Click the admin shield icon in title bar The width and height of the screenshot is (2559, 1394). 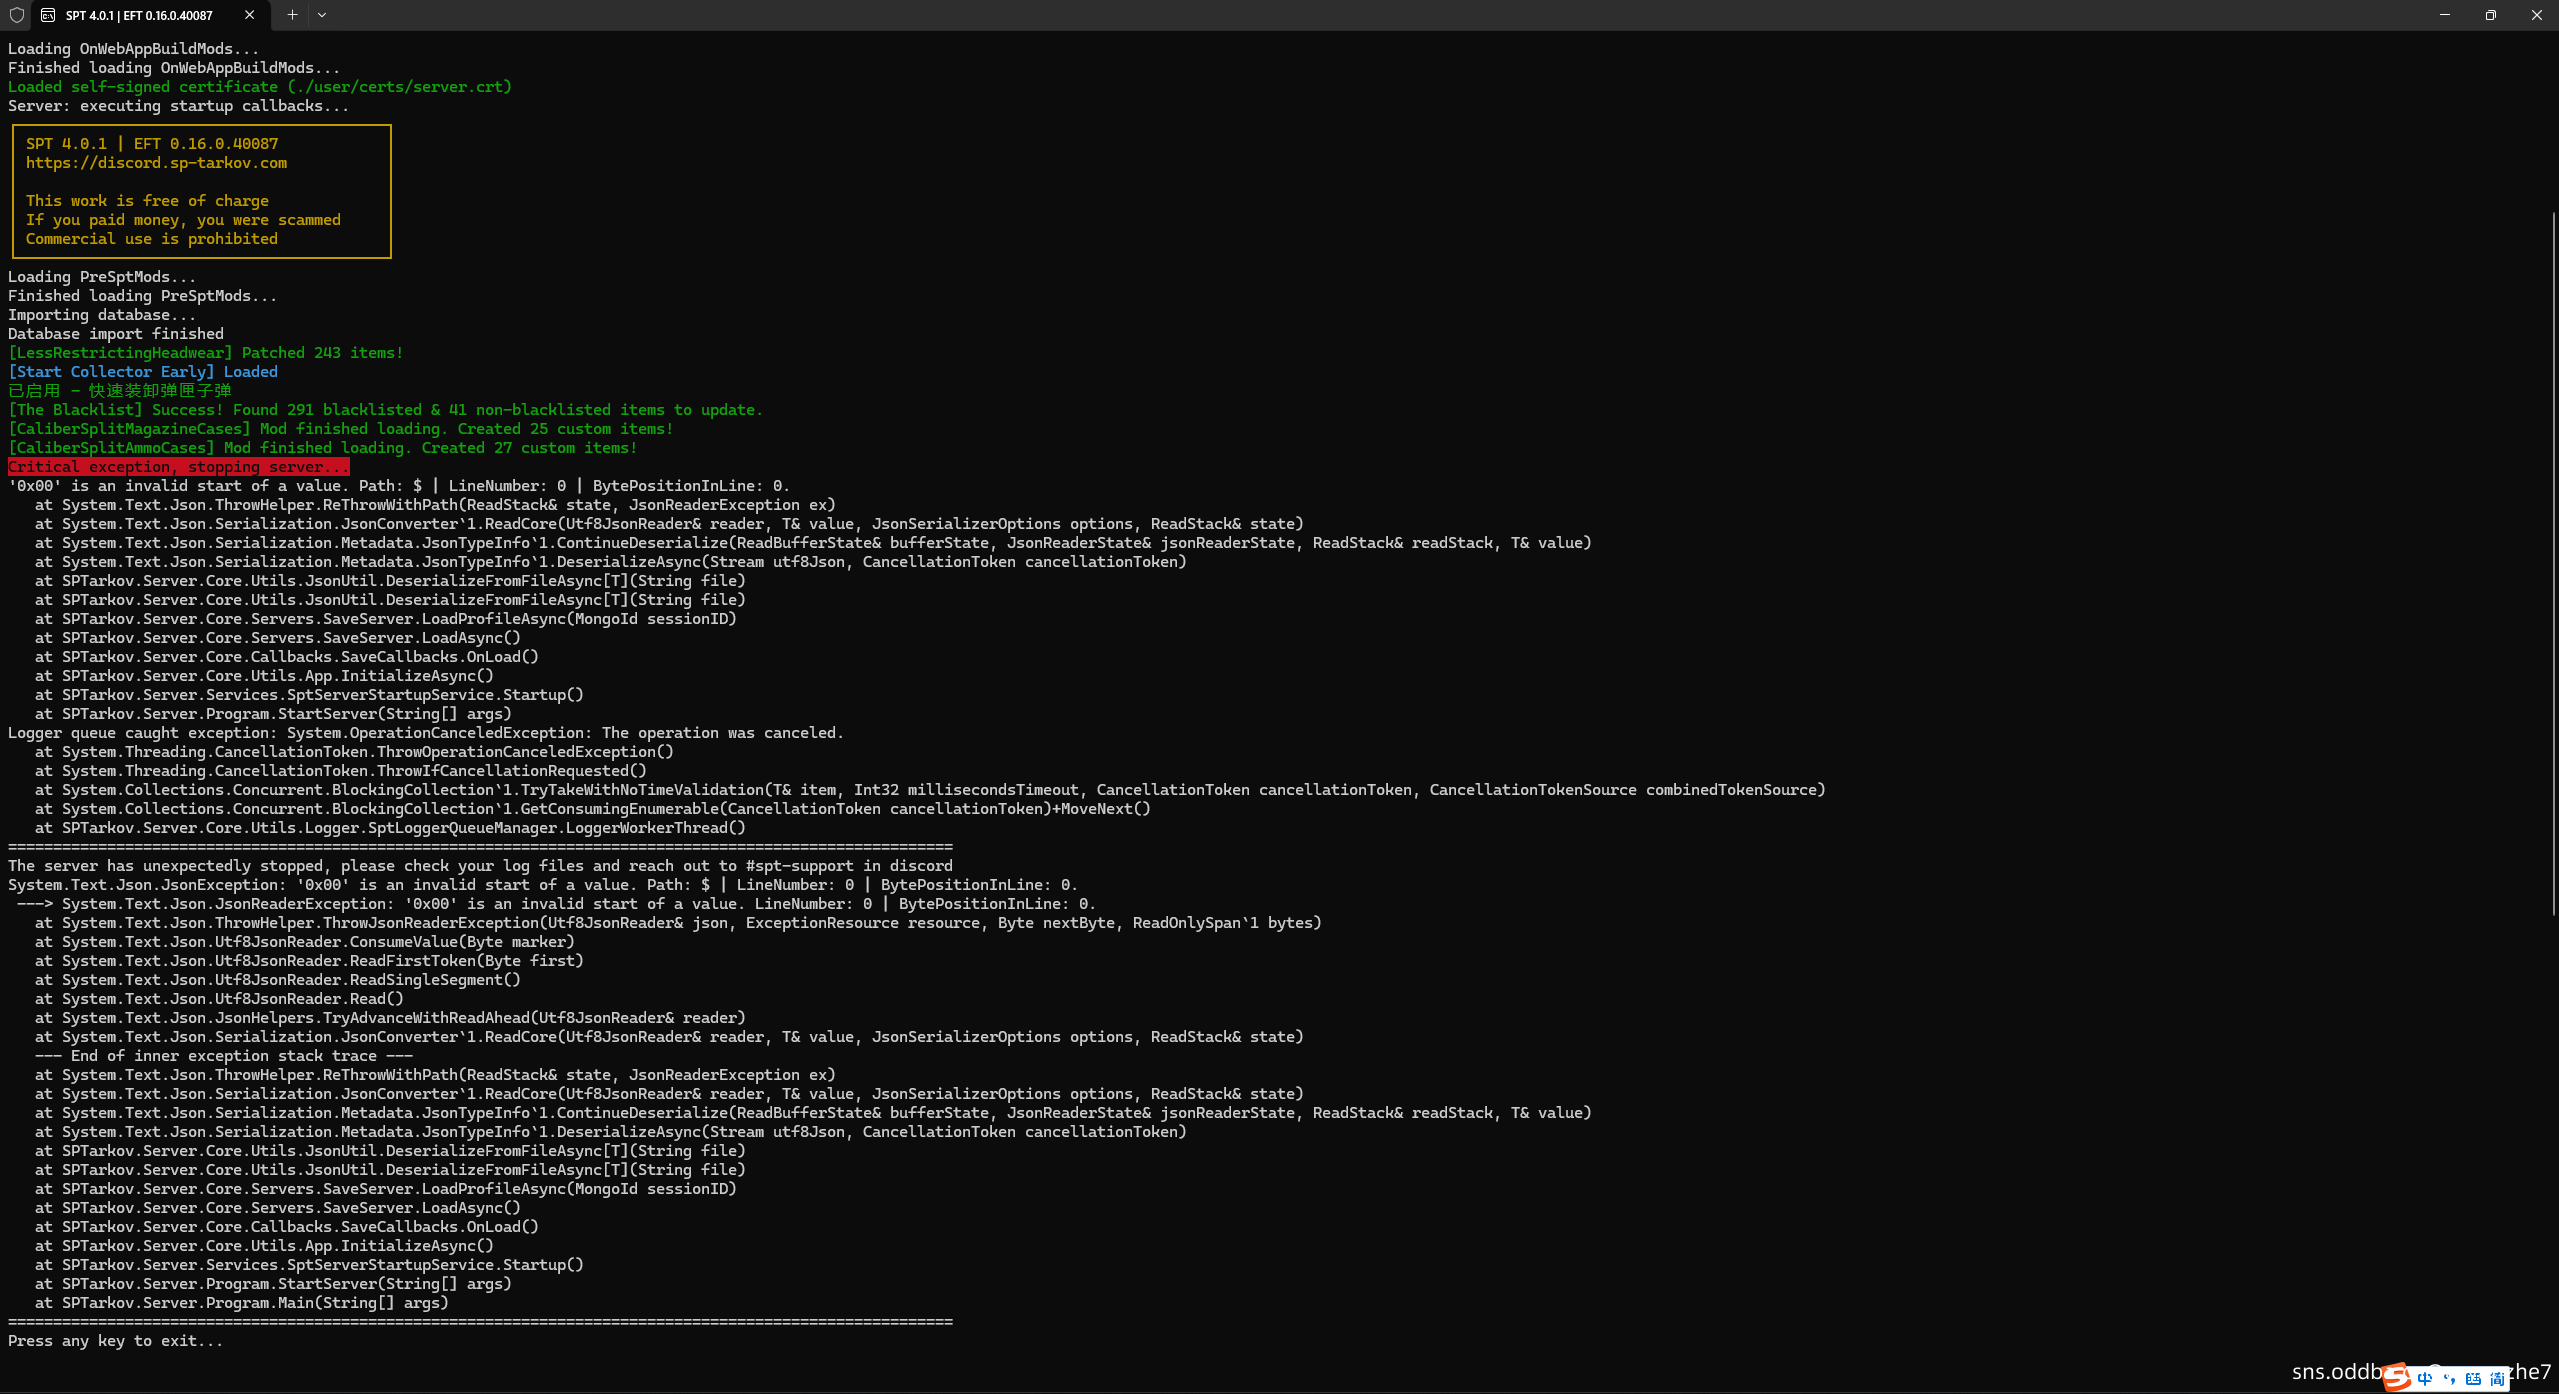click(x=17, y=15)
